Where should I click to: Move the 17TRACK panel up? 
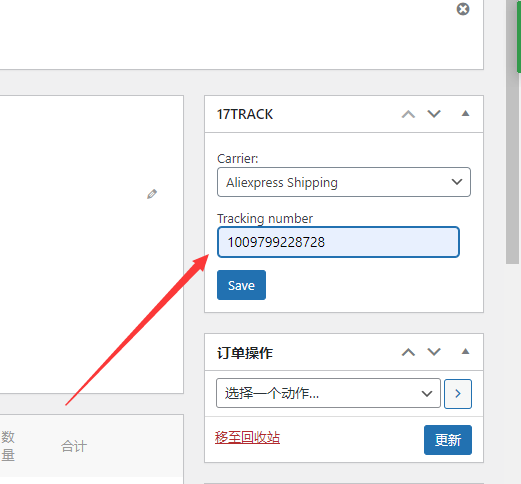[408, 114]
